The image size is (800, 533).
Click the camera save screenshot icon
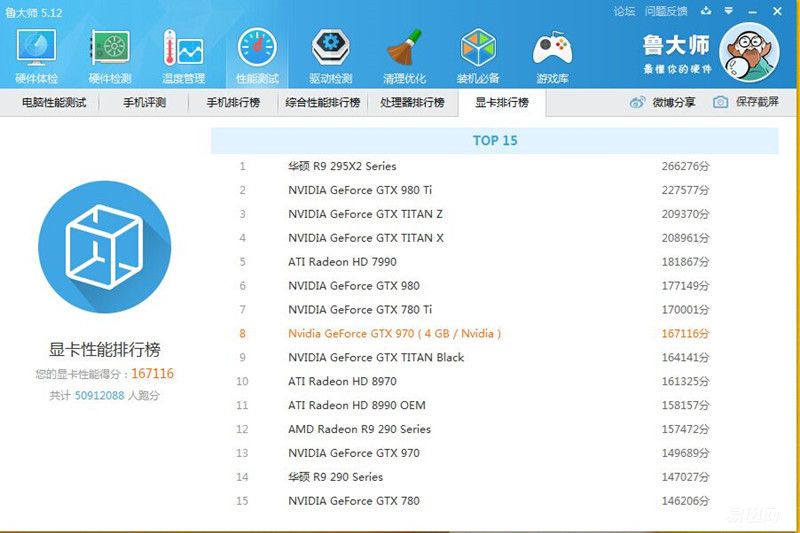720,102
